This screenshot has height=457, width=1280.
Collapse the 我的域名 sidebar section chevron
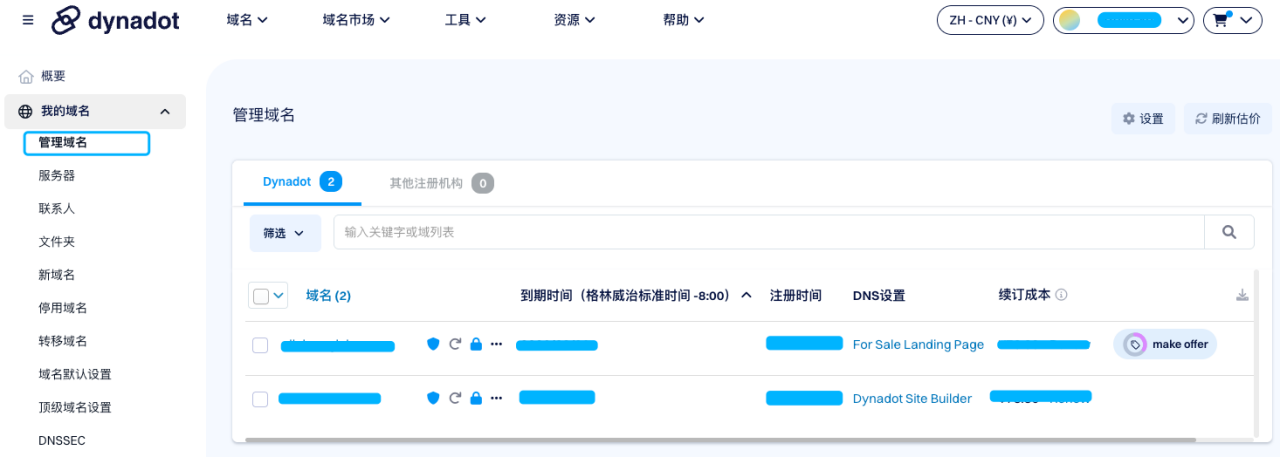click(165, 111)
